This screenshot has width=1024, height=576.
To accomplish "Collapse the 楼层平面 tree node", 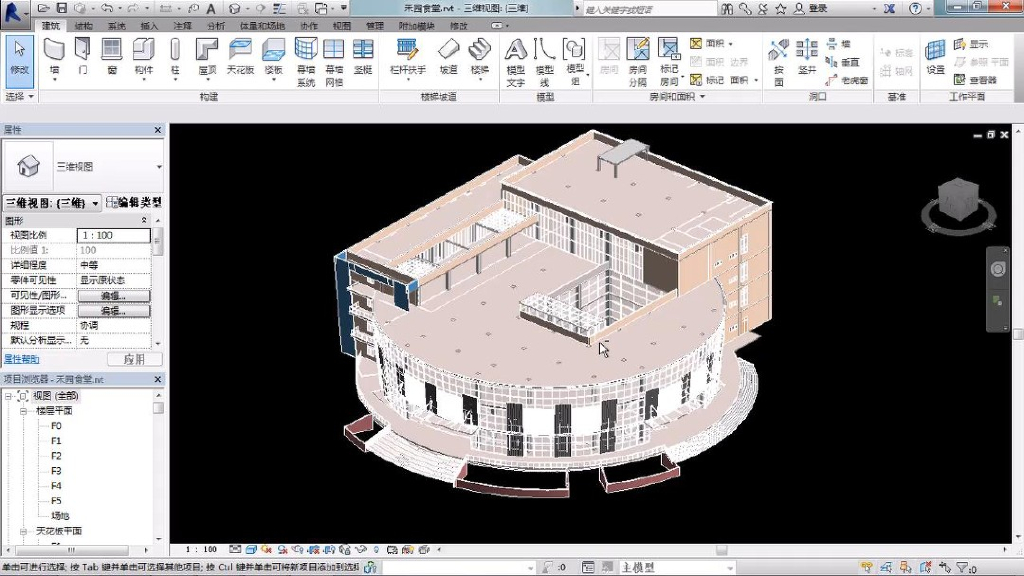I will point(24,411).
